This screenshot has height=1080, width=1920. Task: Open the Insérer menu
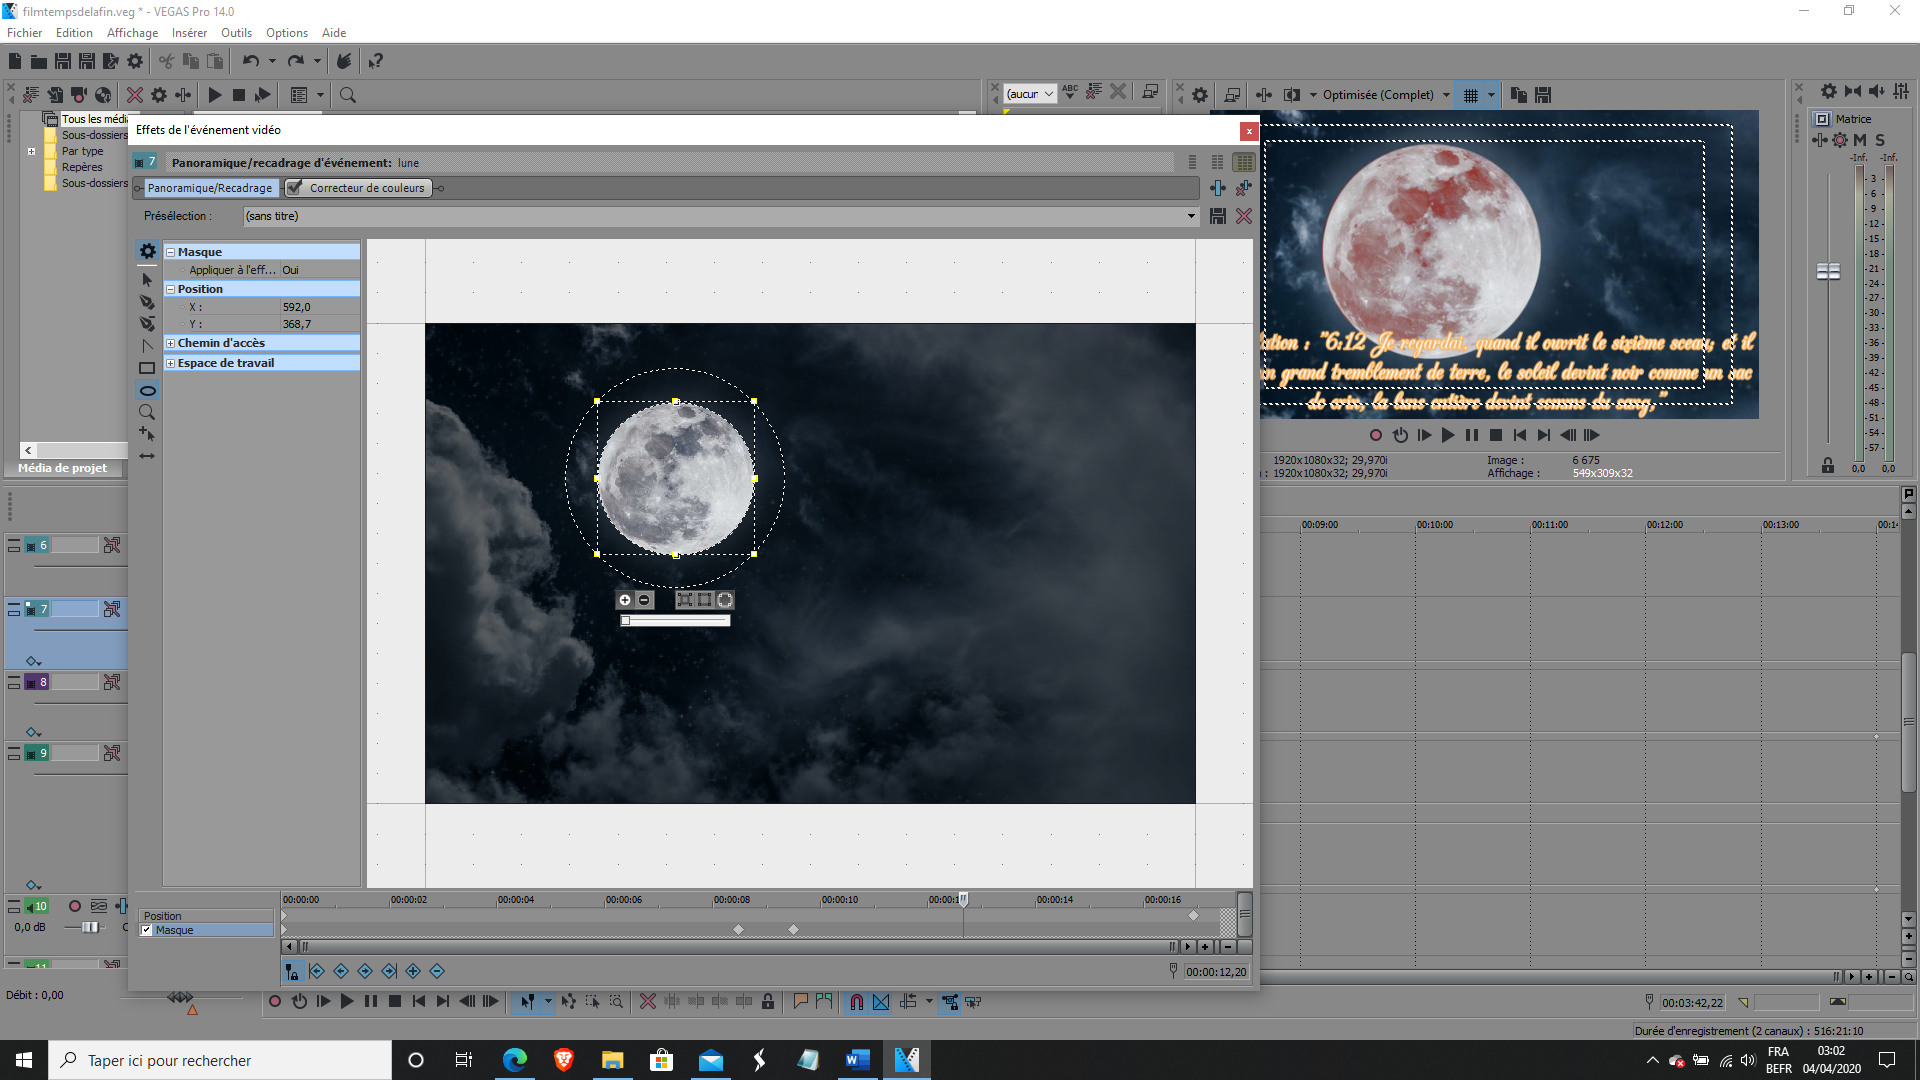coord(189,33)
